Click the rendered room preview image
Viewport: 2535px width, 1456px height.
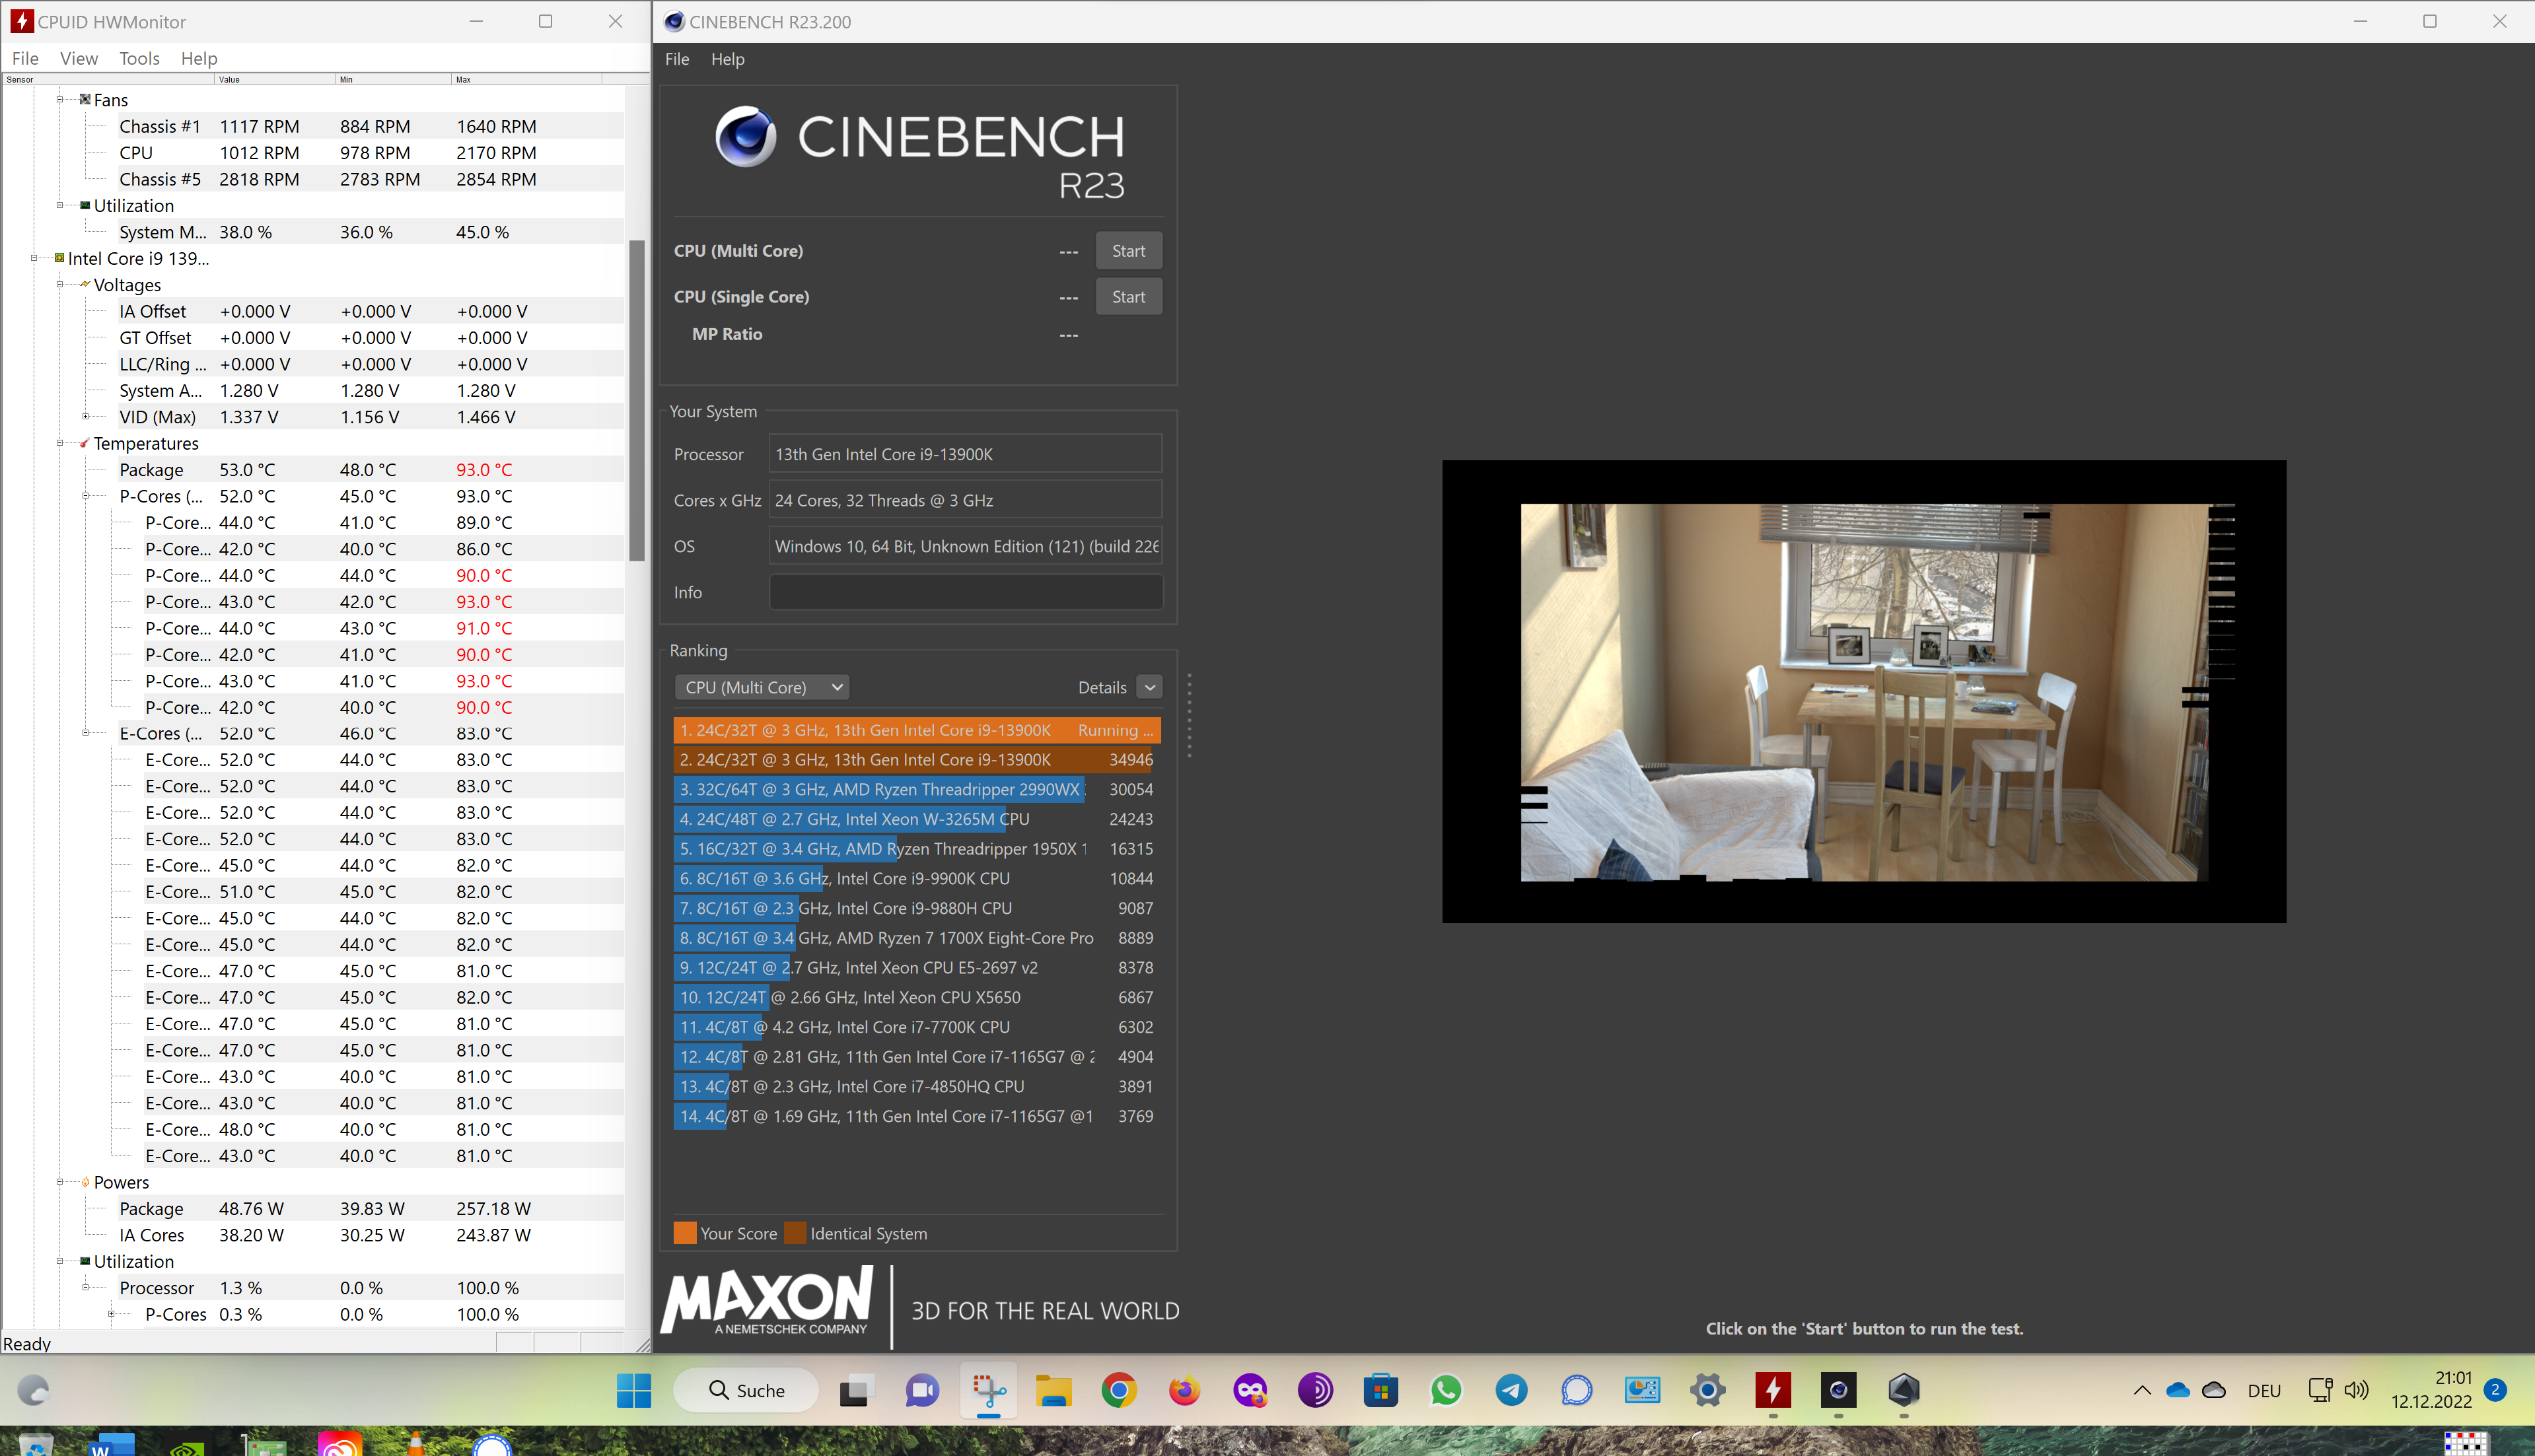click(1864, 692)
